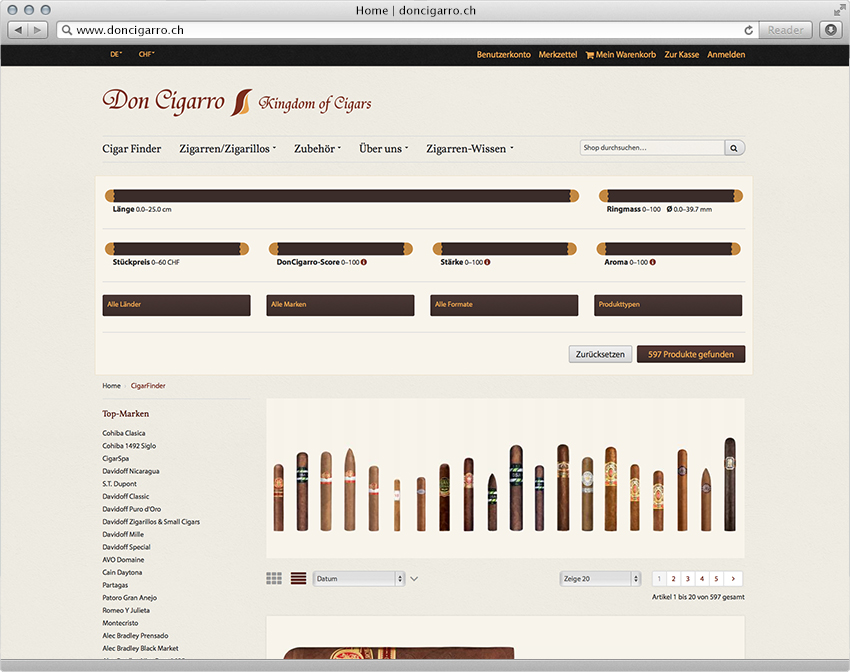Viewport: 850px width, 672px height.
Task: Click the info icon beside DonCigarro-Score
Action: click(x=364, y=262)
